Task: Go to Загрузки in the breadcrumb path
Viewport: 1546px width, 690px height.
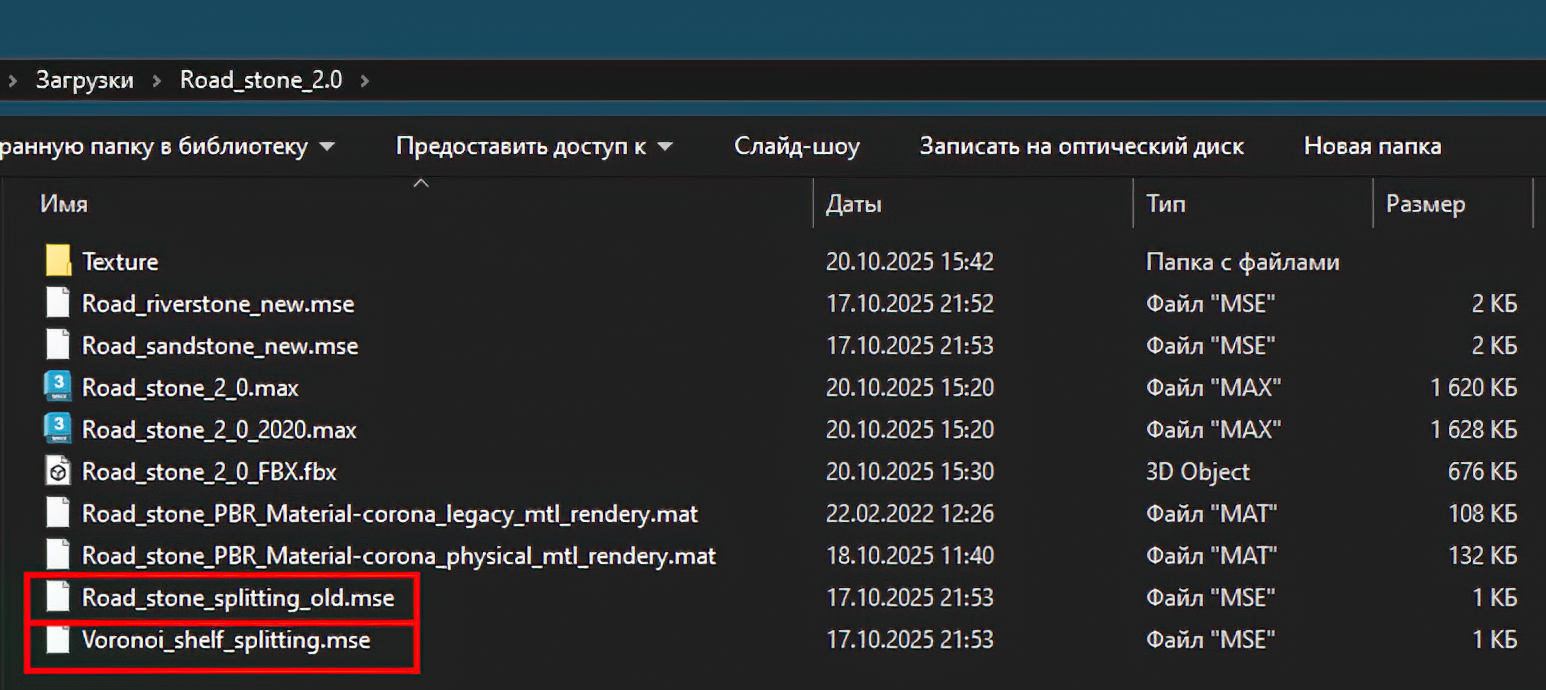Action: (84, 80)
